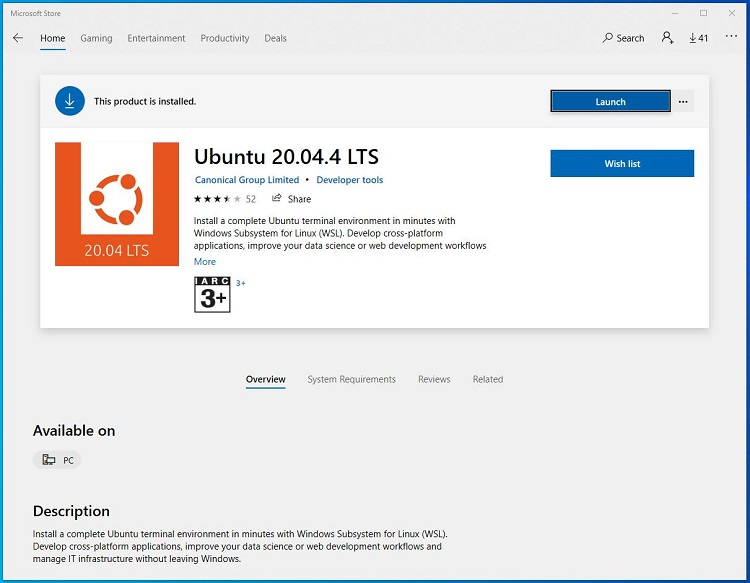Open the user account icon
The image size is (750, 583).
[667, 38]
